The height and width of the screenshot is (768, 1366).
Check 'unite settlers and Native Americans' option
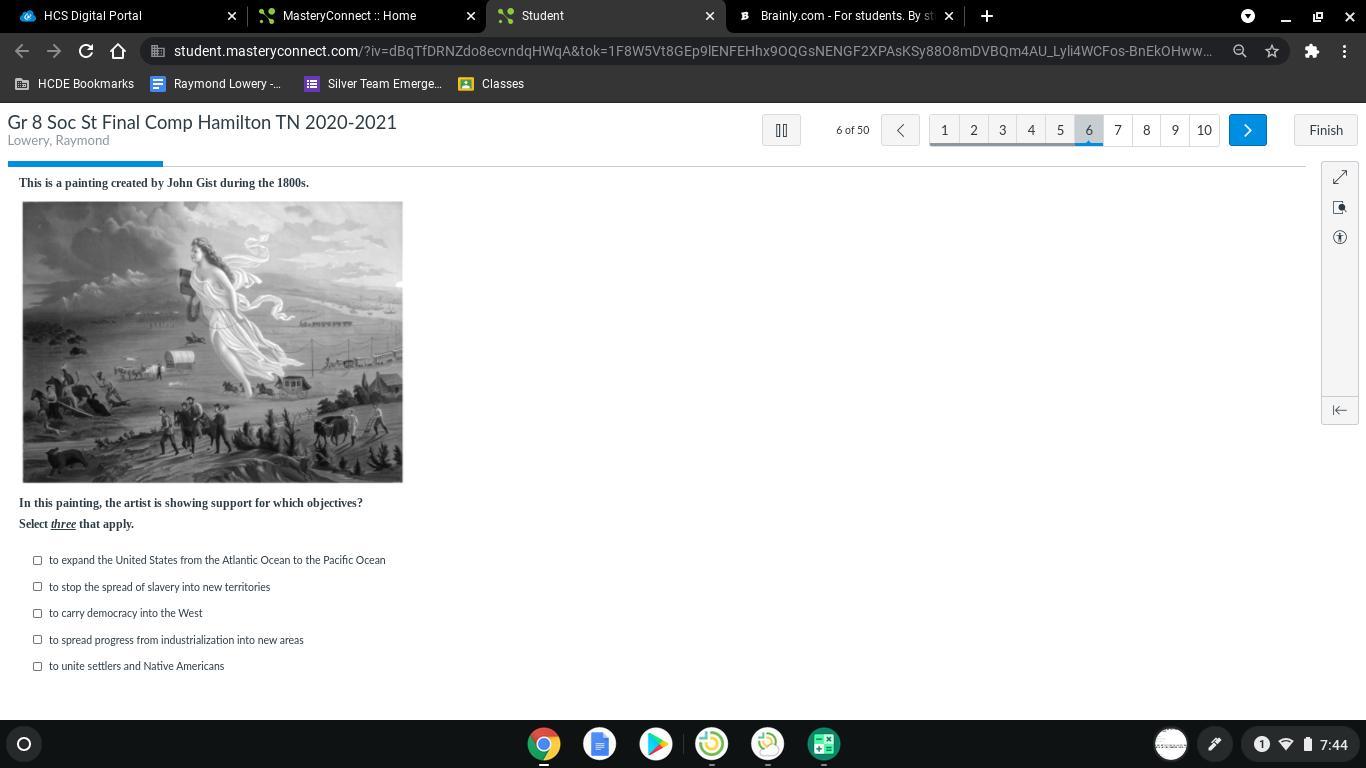coord(38,666)
